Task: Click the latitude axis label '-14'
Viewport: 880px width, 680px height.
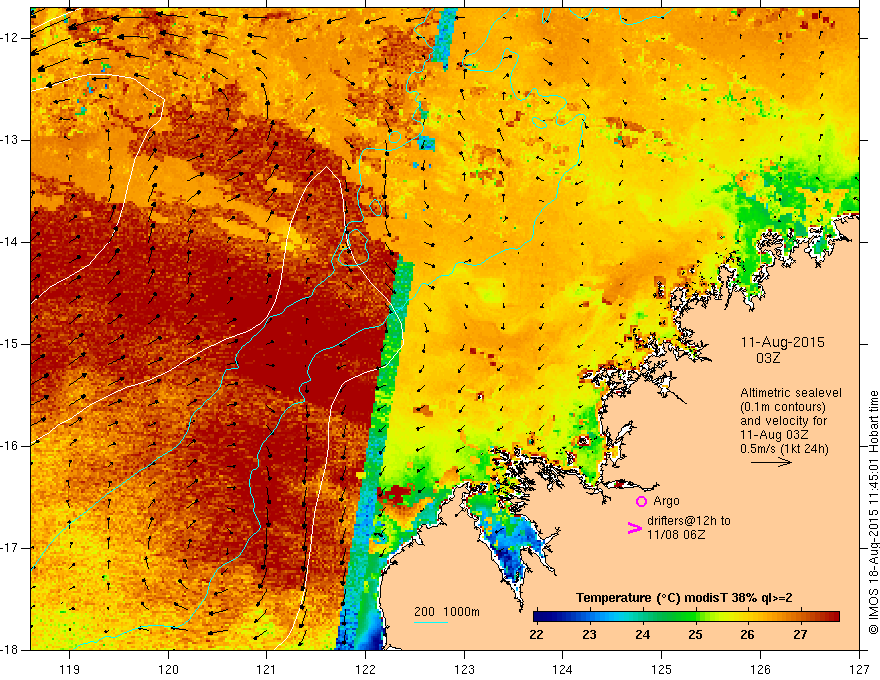Action: (10, 242)
